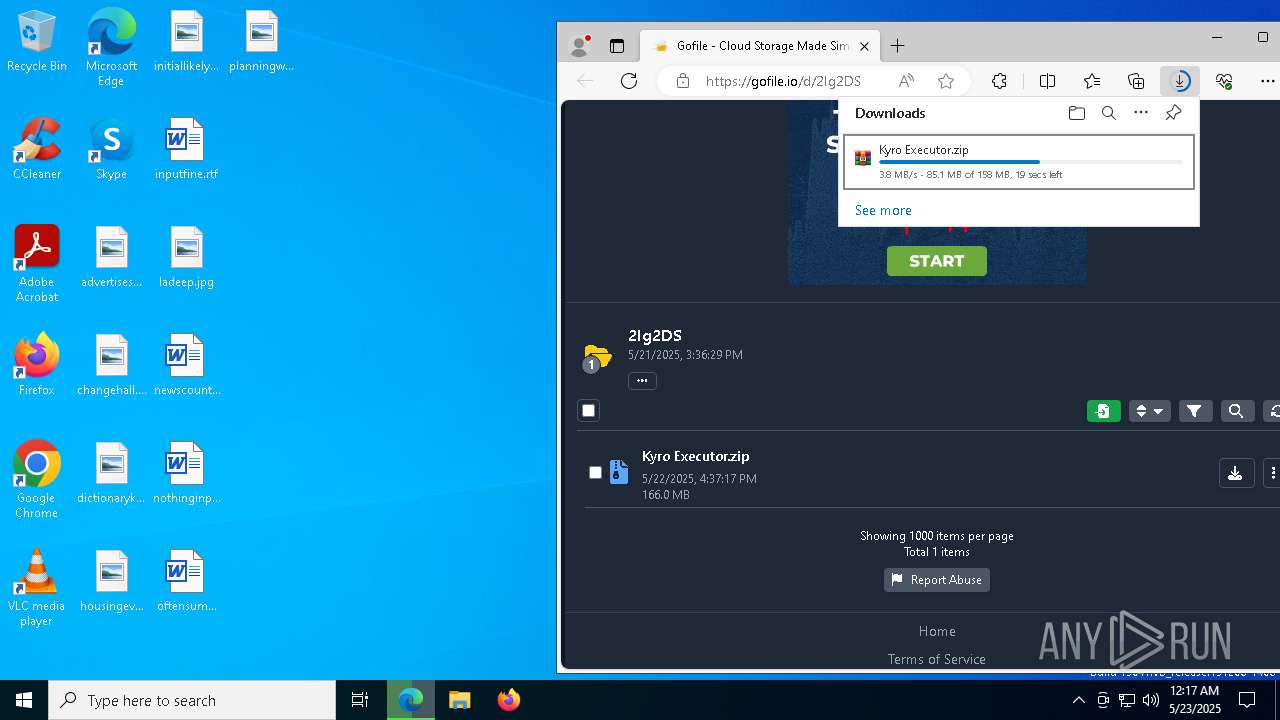
Task: Search downloads in Downloads panel
Action: click(x=1109, y=113)
